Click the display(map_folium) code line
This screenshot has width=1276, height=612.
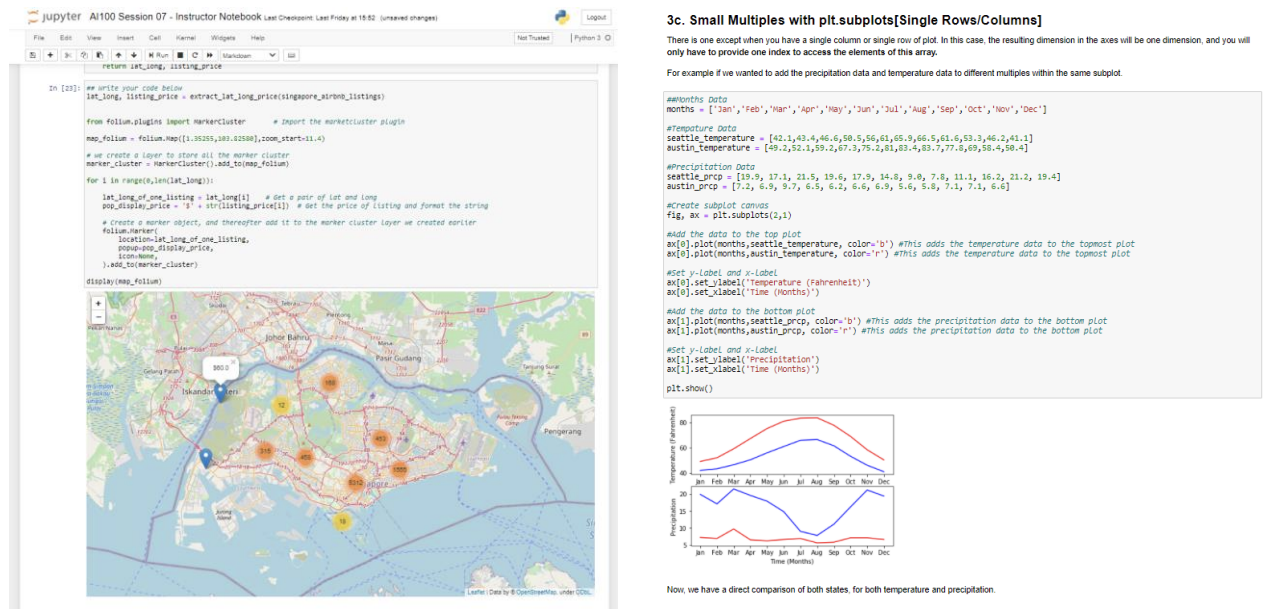click(124, 282)
